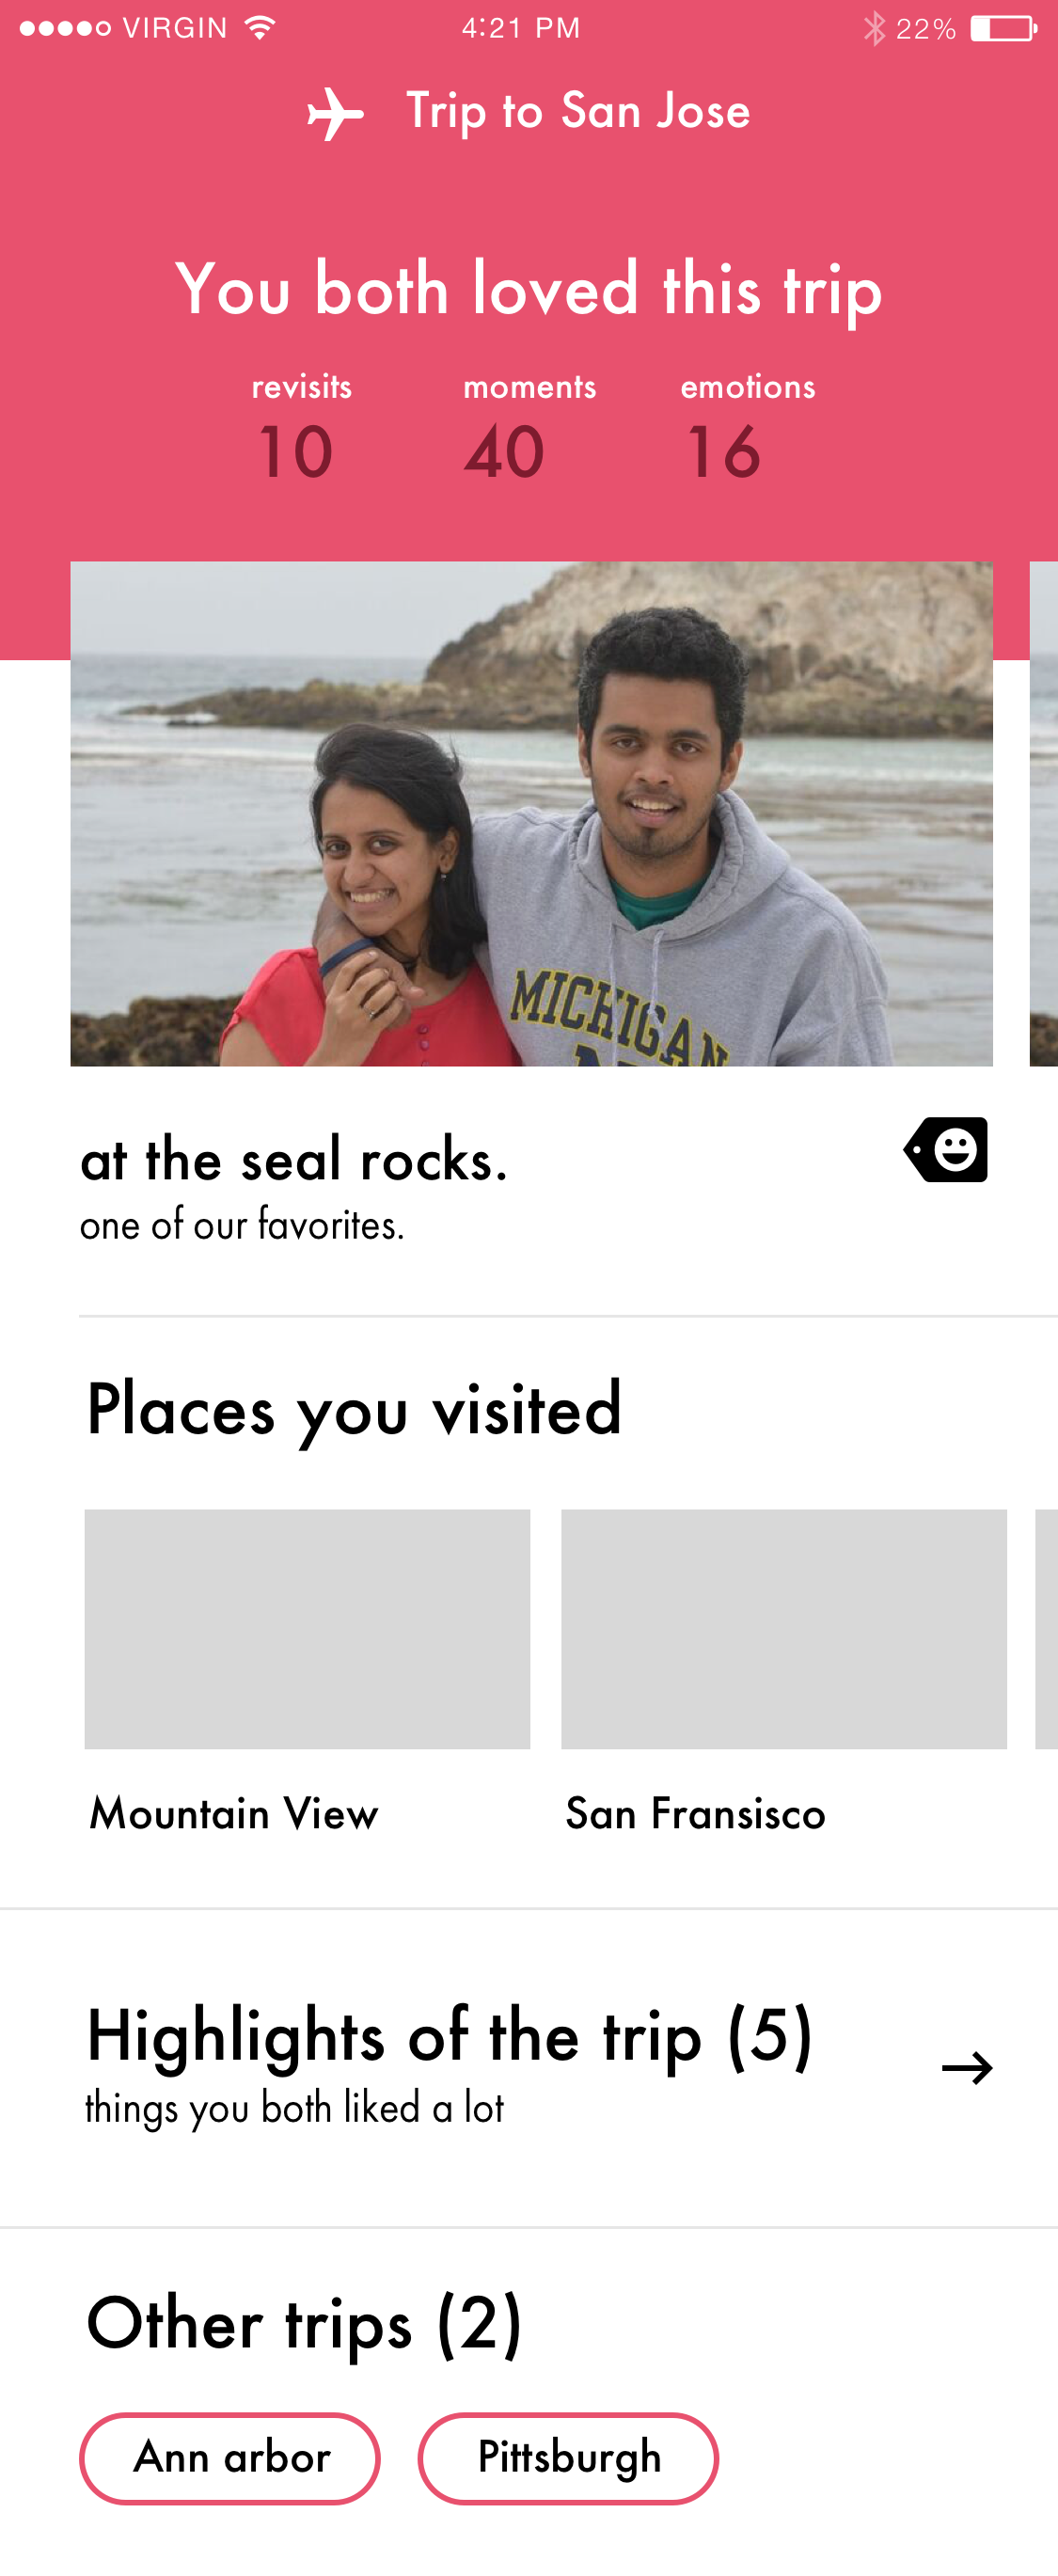
Task: Tap the Highlights of the trip heading
Action: point(449,2036)
